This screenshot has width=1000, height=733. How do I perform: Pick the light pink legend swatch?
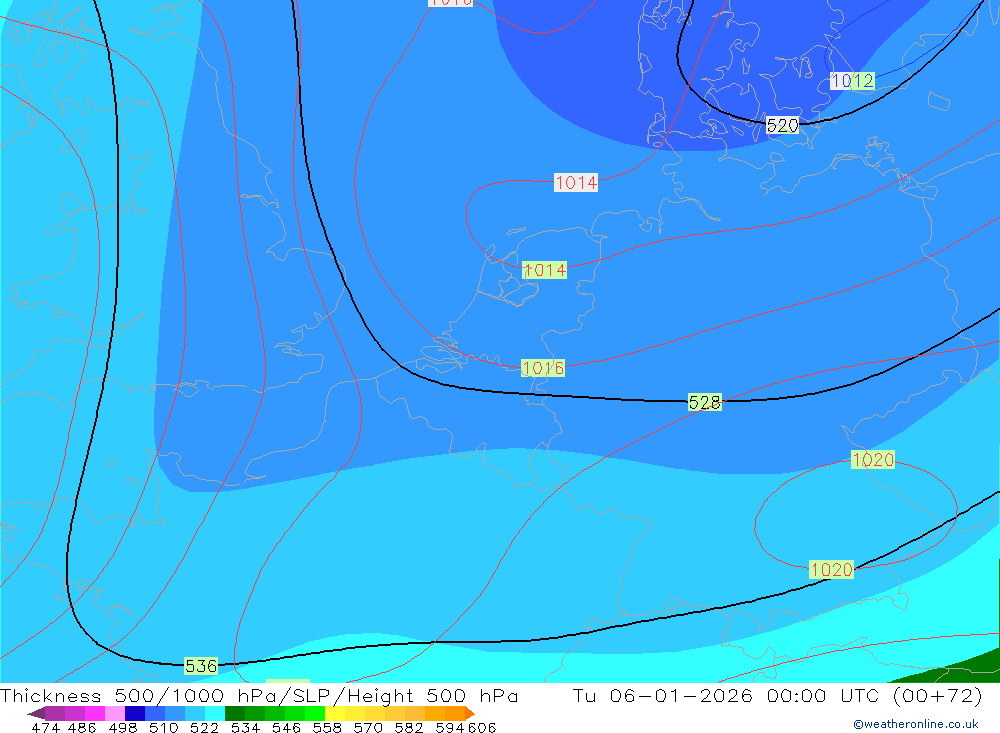point(115,713)
